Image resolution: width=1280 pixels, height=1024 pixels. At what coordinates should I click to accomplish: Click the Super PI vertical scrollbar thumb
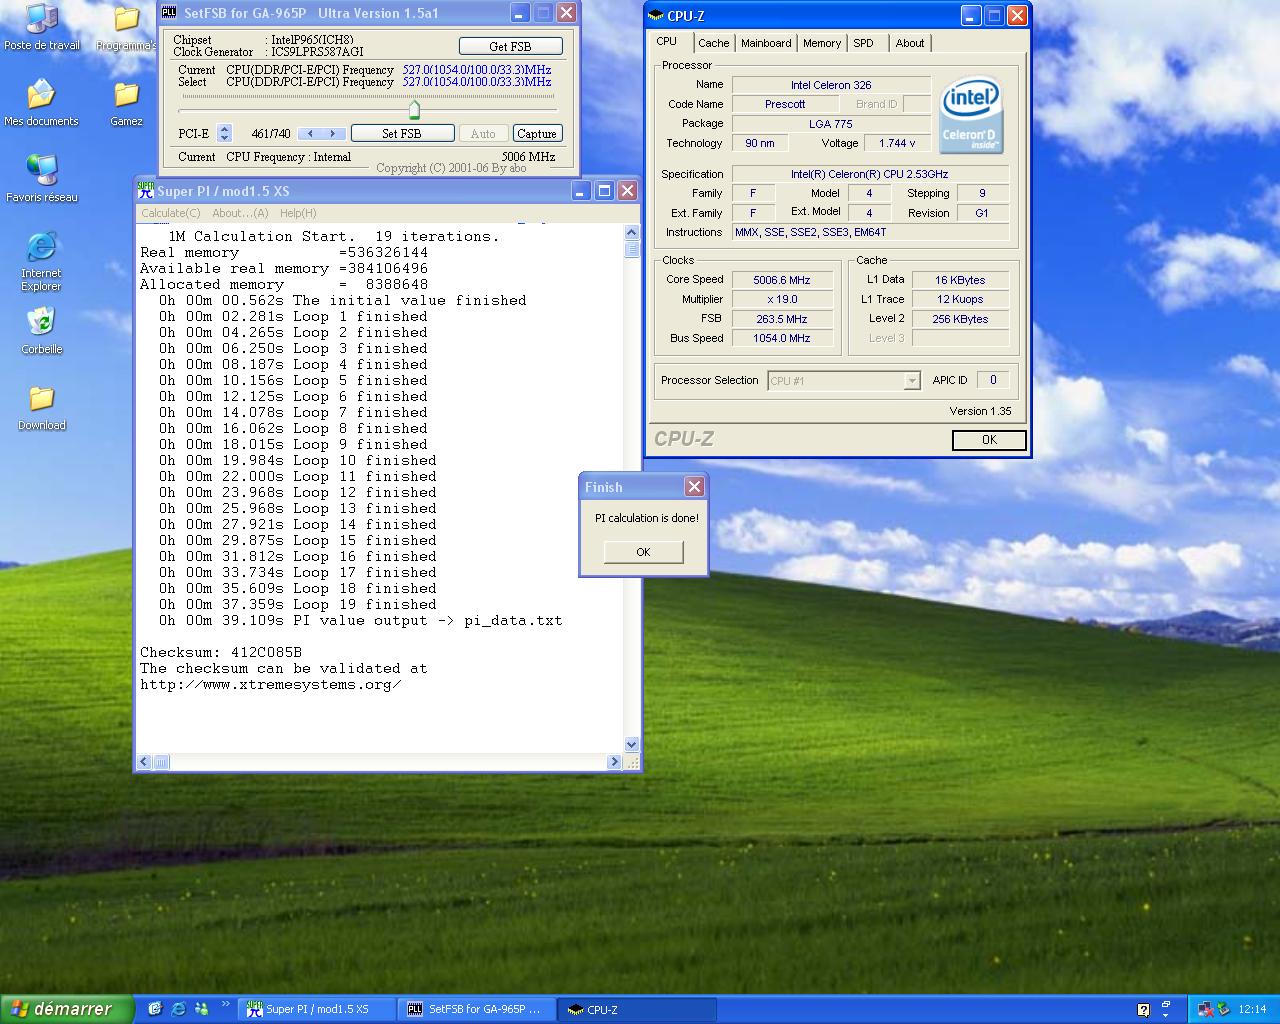(x=632, y=250)
